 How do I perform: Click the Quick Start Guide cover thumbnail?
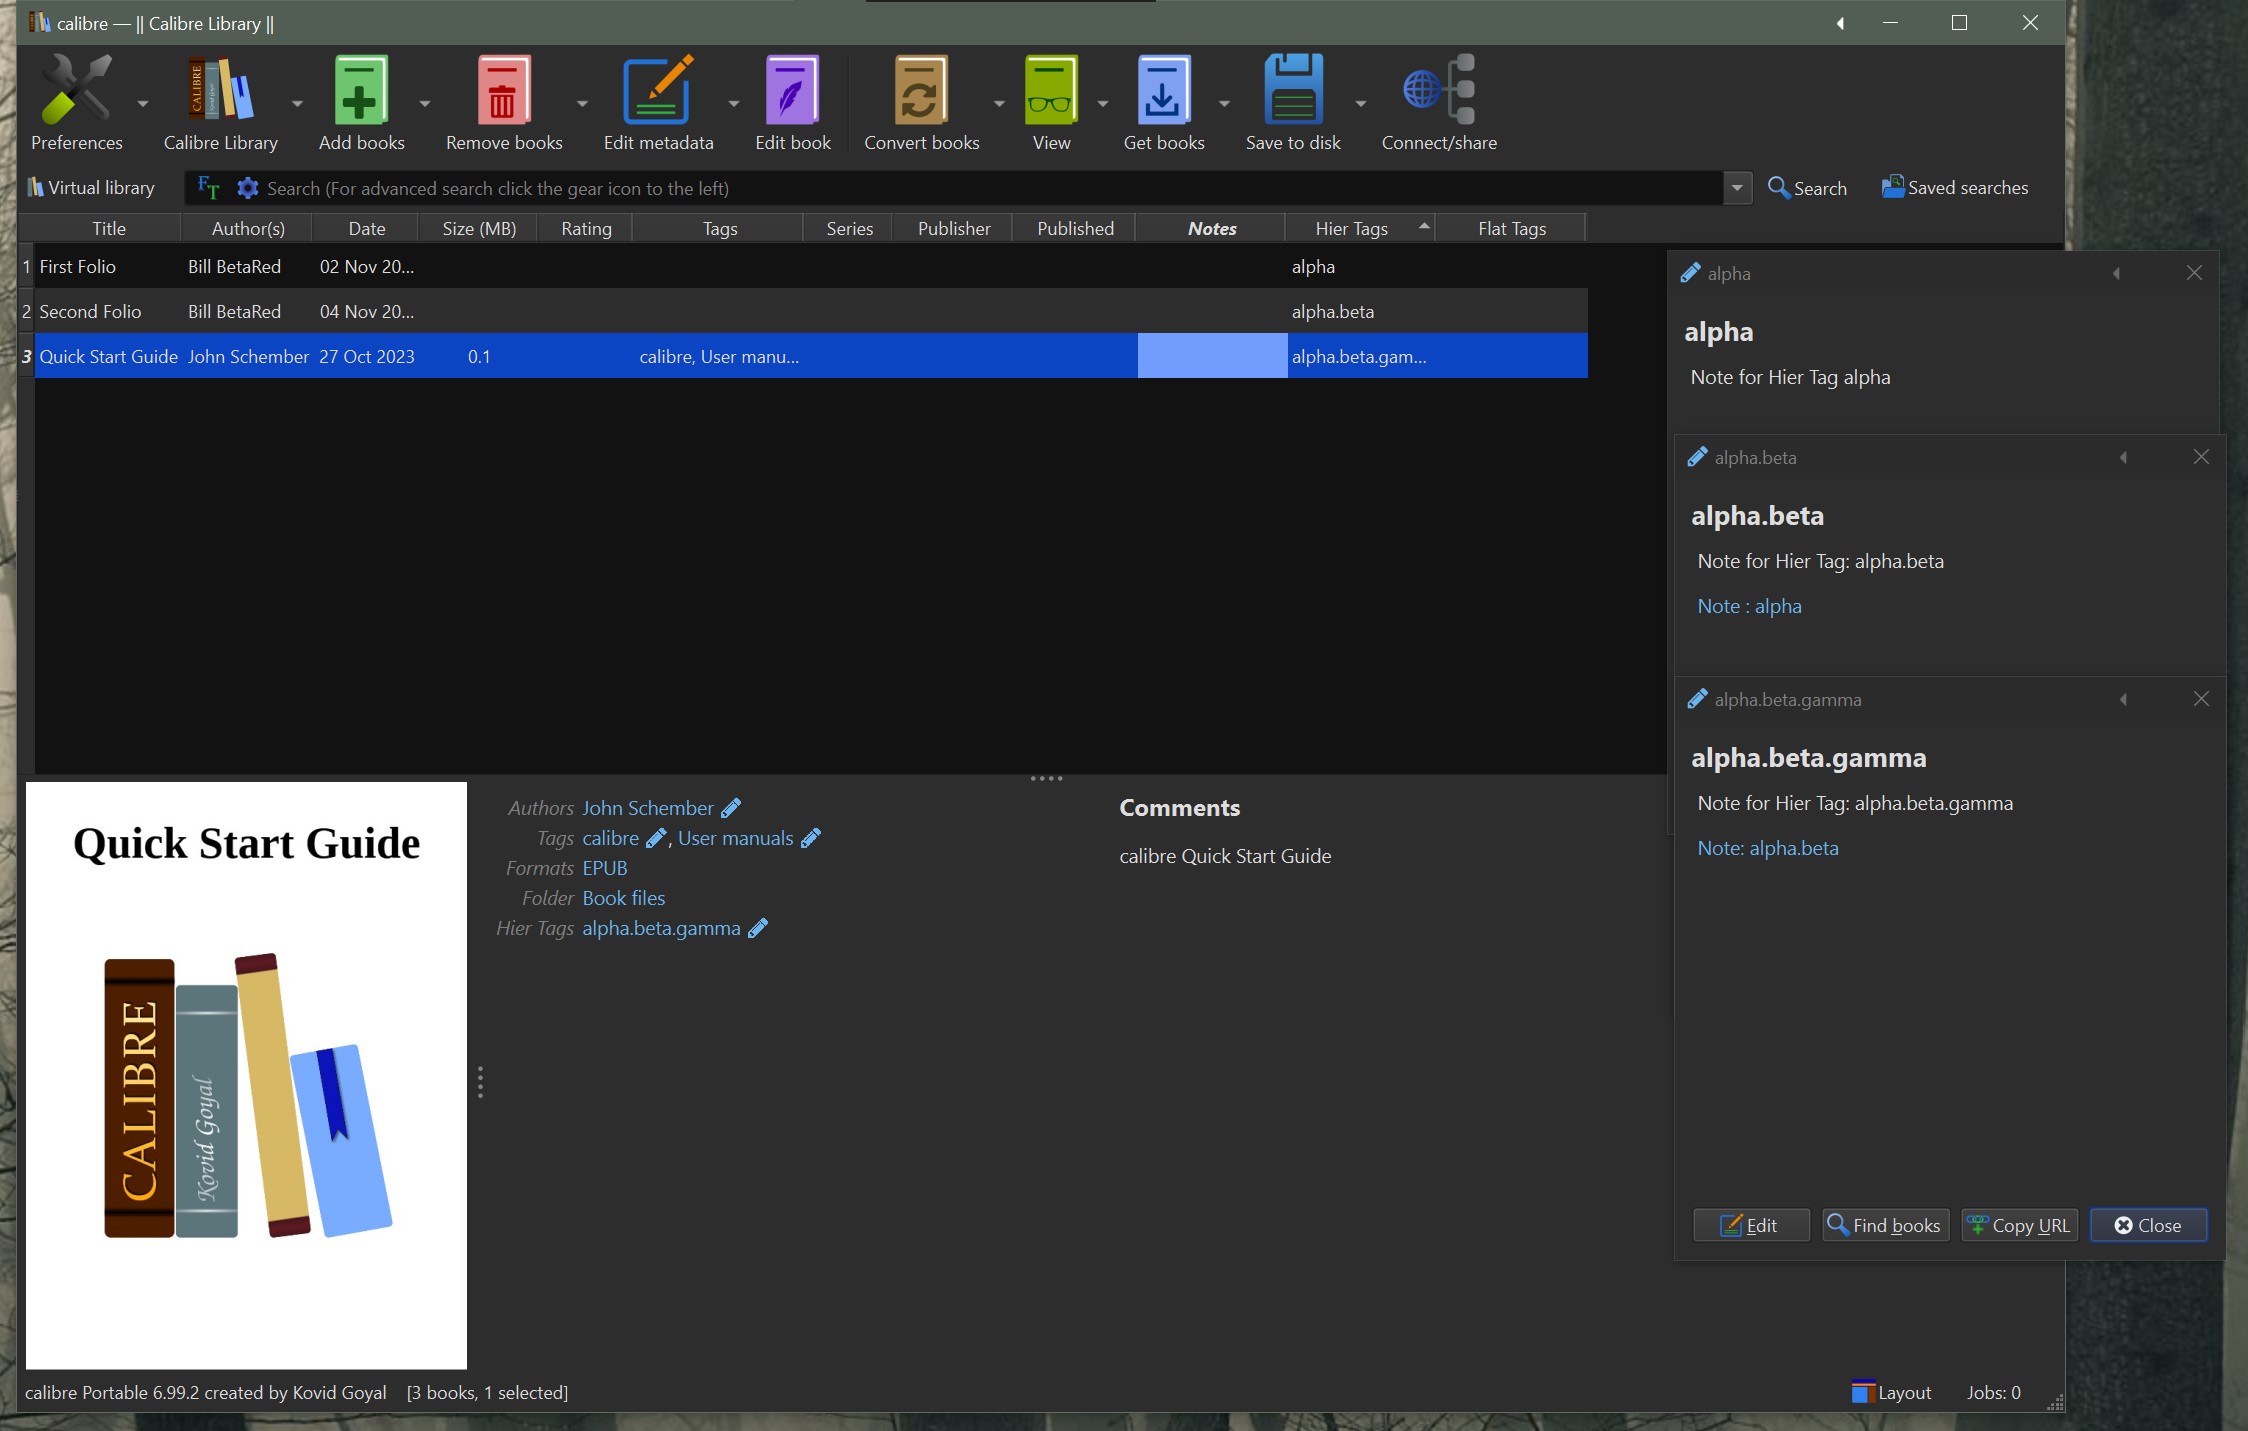246,1075
